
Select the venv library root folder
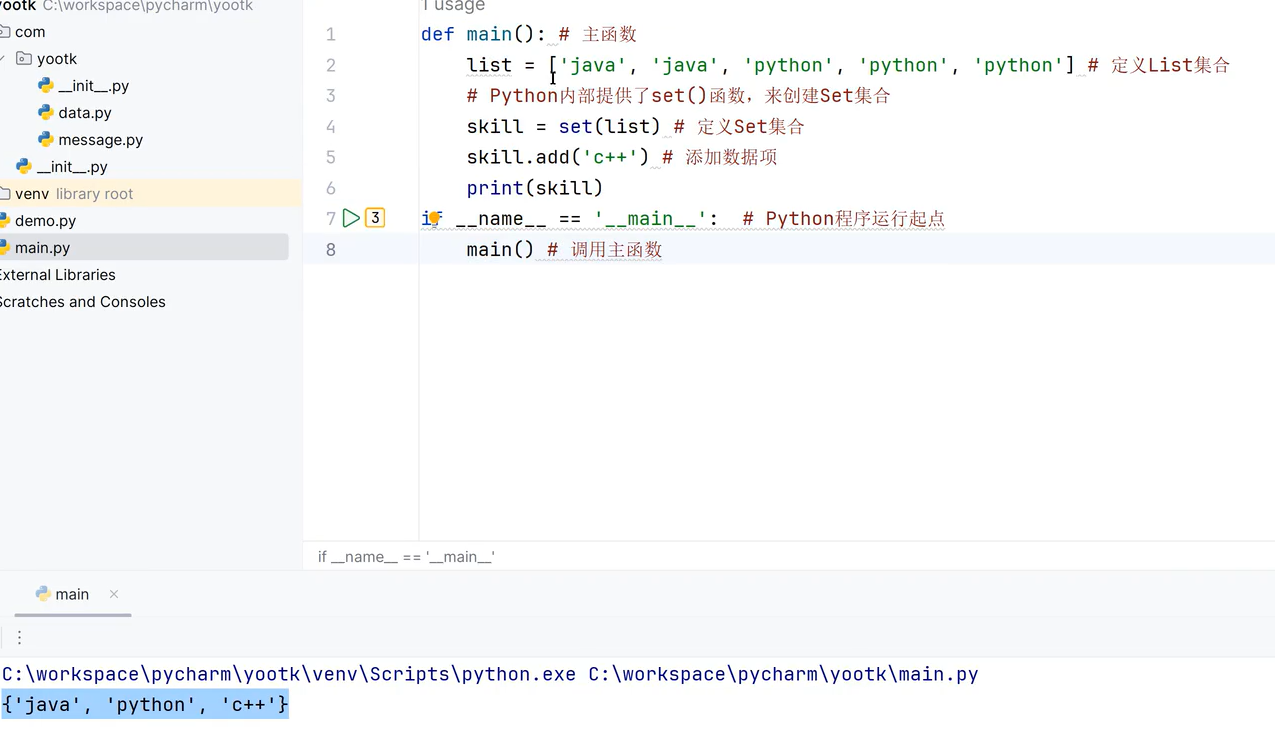pos(74,194)
